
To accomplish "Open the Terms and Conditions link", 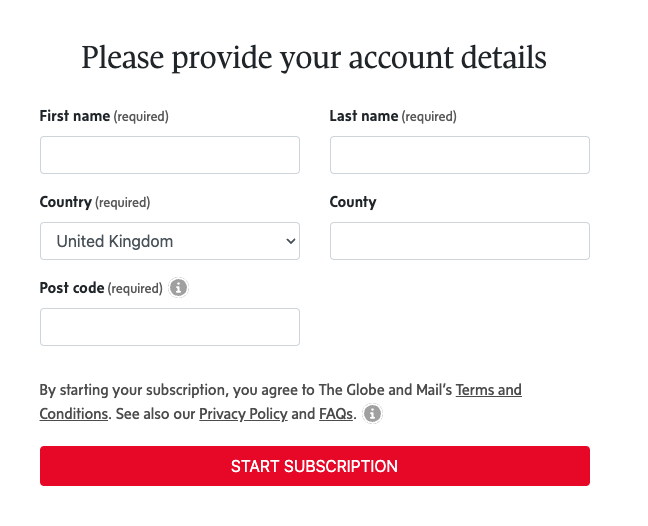I will [x=488, y=390].
